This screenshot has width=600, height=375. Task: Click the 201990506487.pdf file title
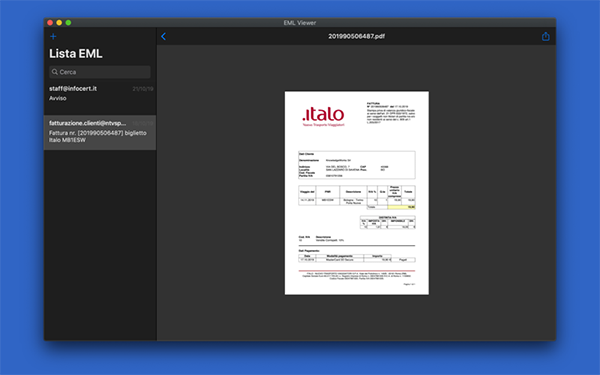[x=357, y=36]
